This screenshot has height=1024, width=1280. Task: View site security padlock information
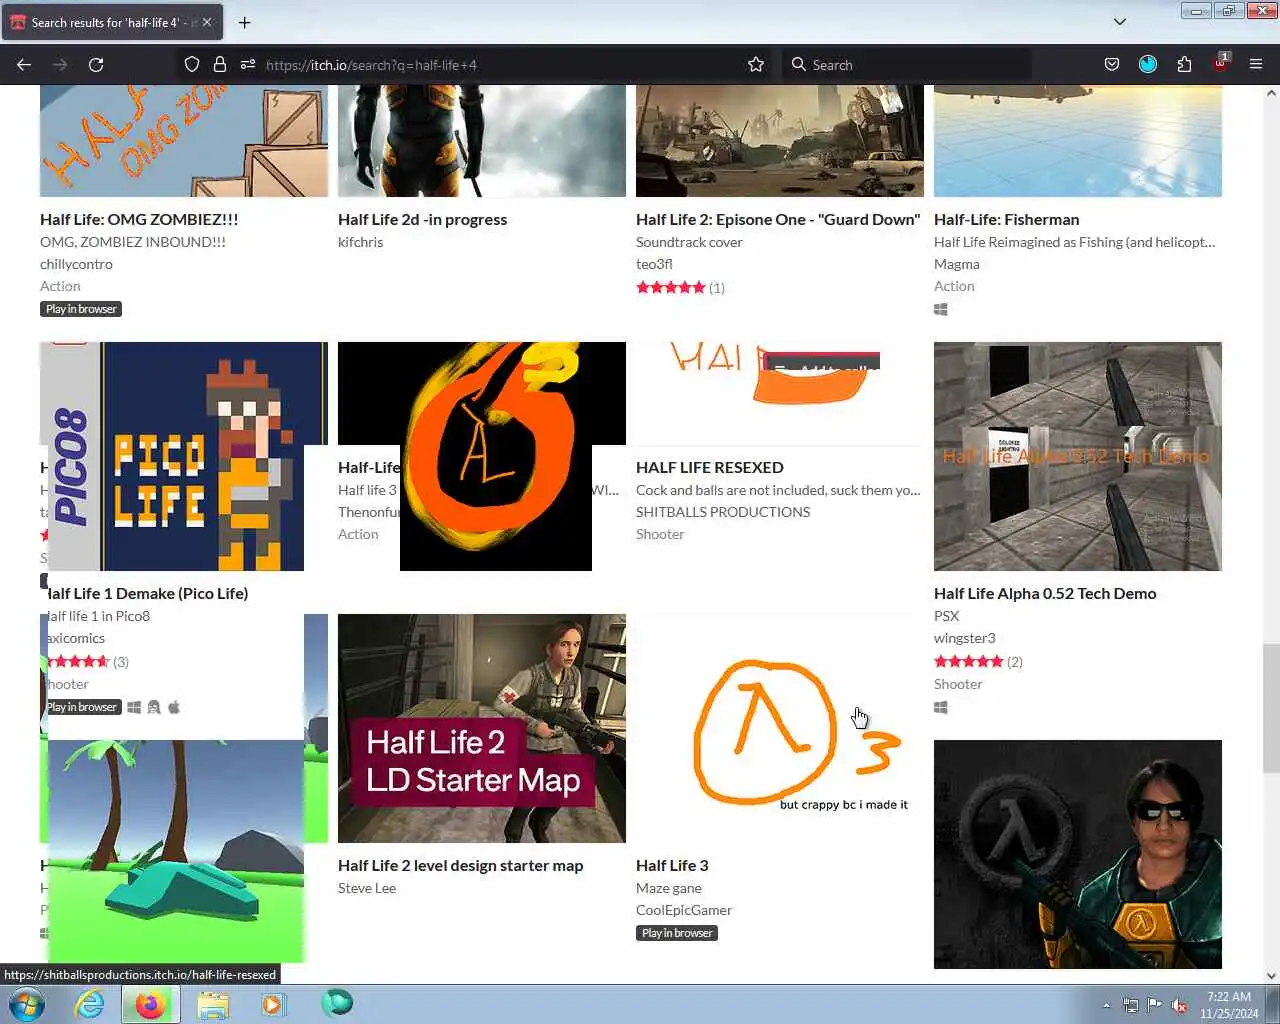220,64
